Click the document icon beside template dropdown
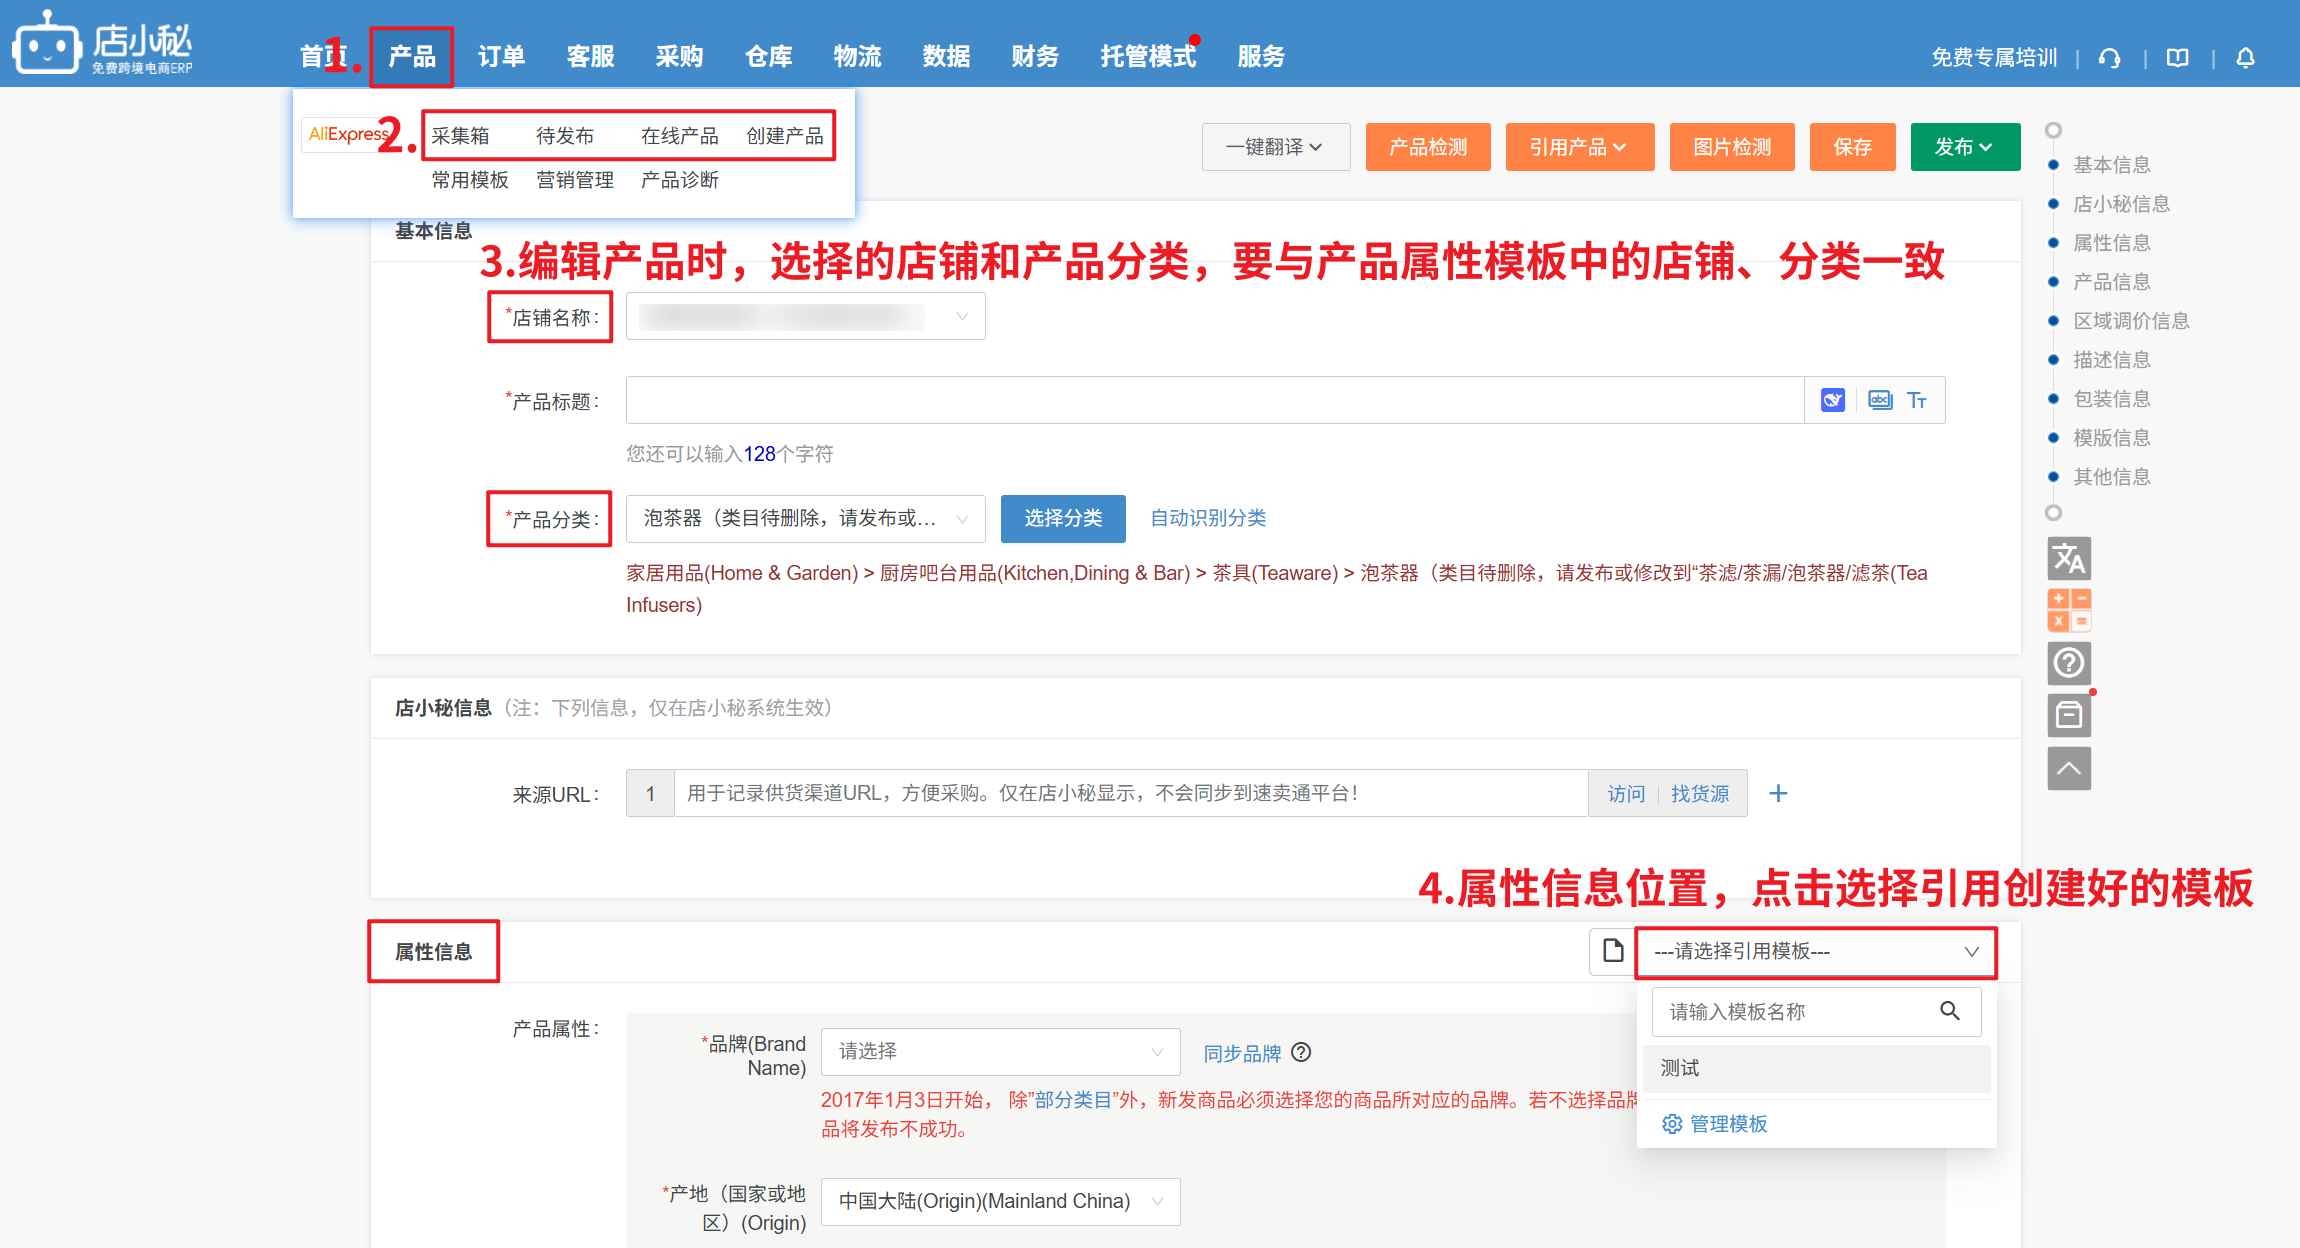 (1612, 950)
